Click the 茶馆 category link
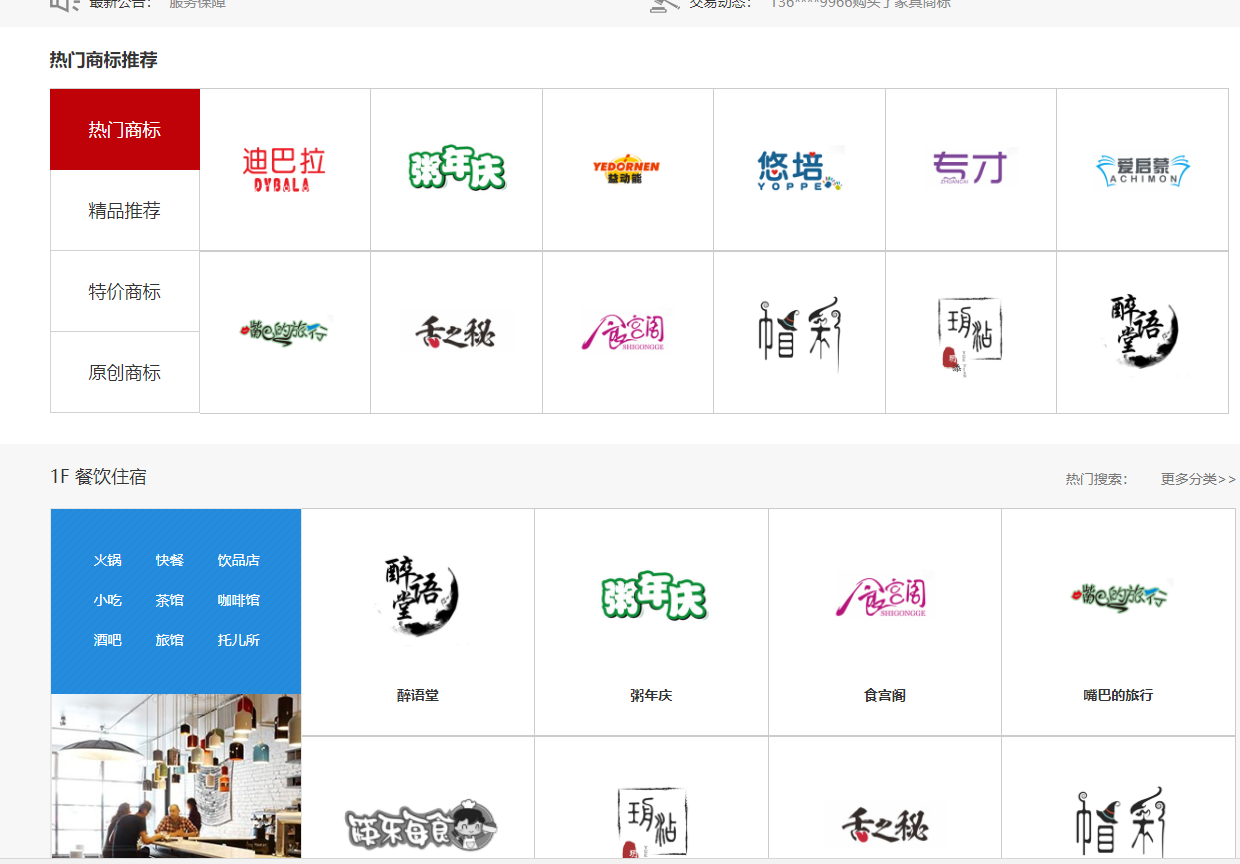Image resolution: width=1240 pixels, height=864 pixels. tap(170, 600)
